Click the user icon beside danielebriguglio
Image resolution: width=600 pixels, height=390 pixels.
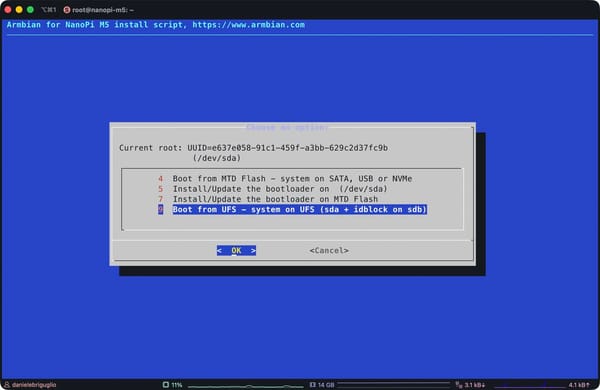click(x=7, y=385)
